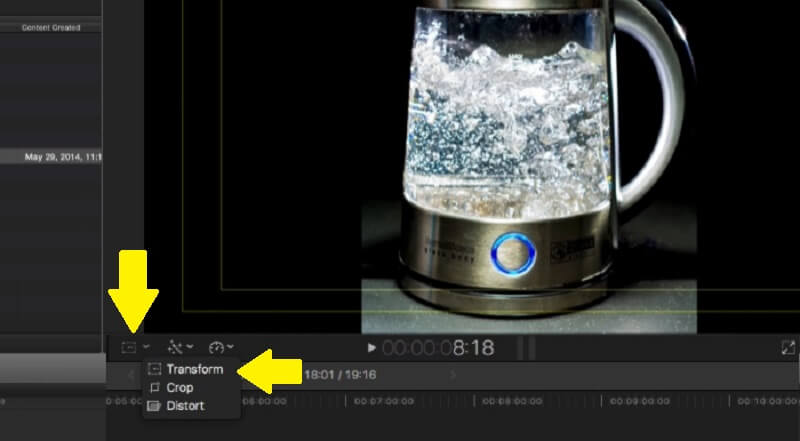Click the retime speedometer icon
The height and width of the screenshot is (441, 800).
tap(216, 348)
